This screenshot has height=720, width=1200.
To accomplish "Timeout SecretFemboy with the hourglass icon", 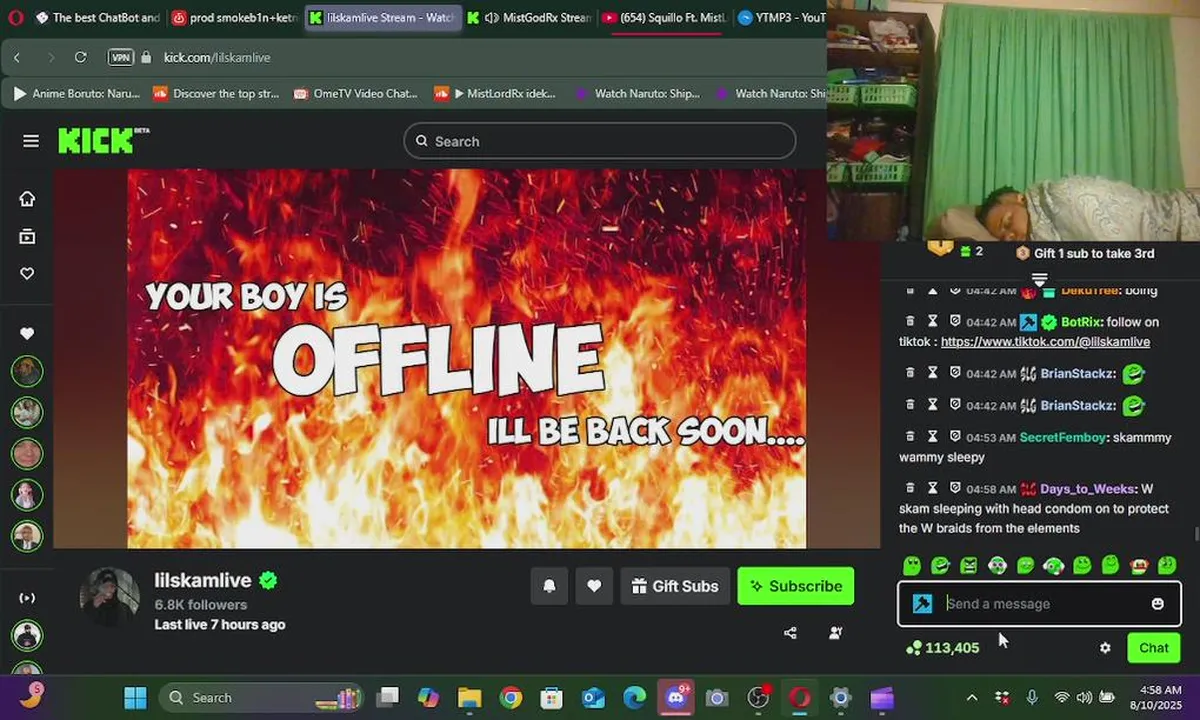I will (x=932, y=437).
